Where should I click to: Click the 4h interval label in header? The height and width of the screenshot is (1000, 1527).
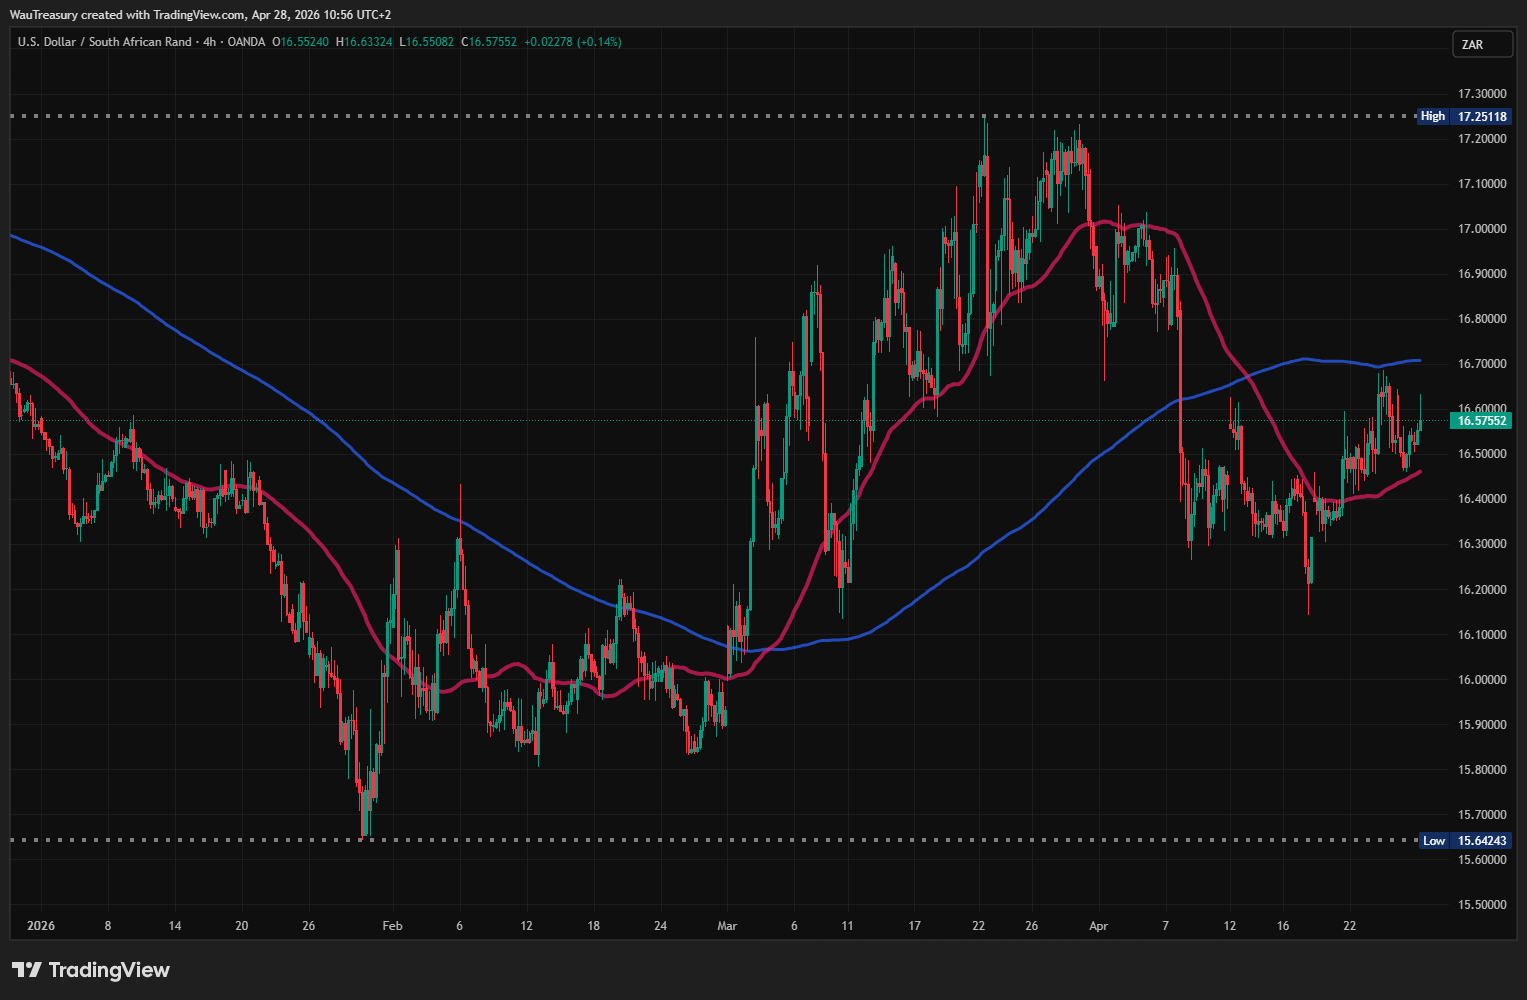pos(210,42)
